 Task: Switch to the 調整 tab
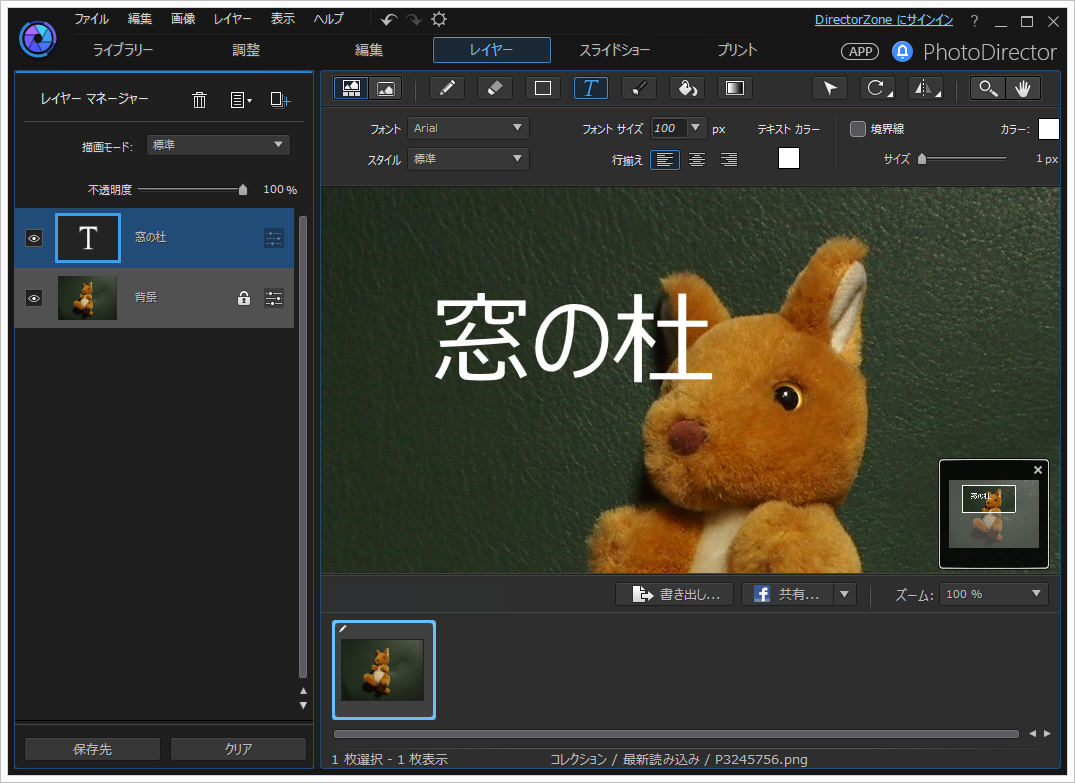point(246,50)
